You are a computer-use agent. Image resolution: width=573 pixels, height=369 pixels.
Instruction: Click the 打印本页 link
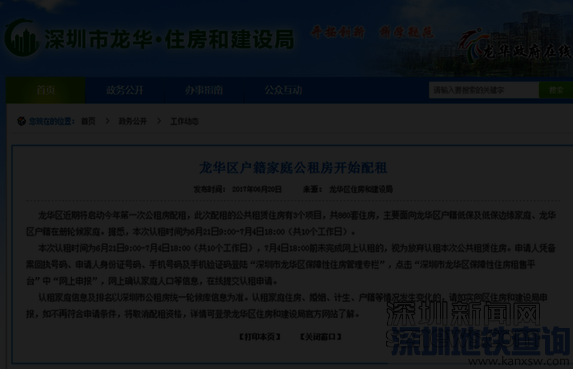(x=260, y=336)
